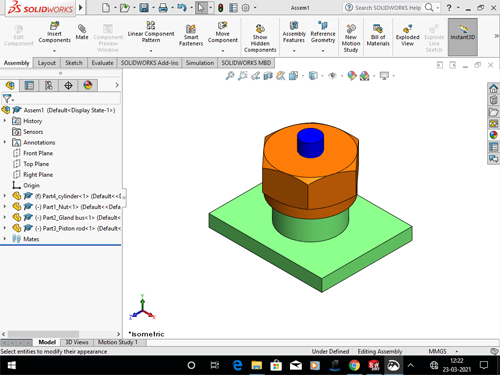The image size is (500, 375).
Task: Expand History tree node
Action: (5, 121)
